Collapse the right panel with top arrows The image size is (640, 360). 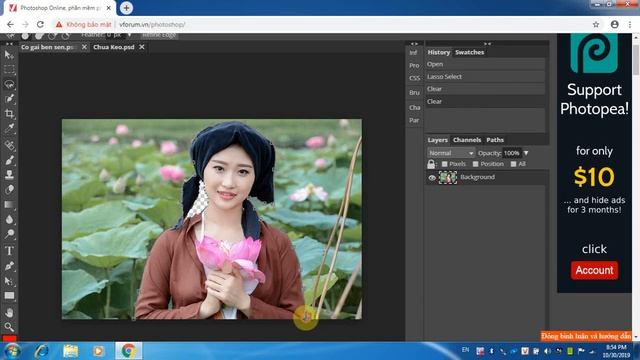[487, 43]
